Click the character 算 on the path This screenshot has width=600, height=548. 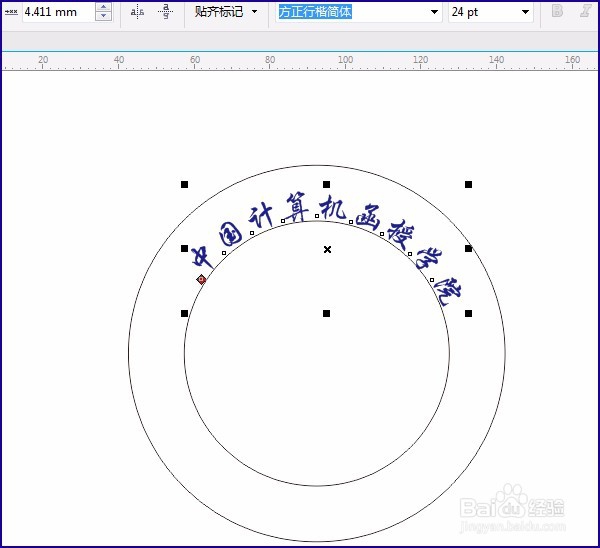coord(298,207)
